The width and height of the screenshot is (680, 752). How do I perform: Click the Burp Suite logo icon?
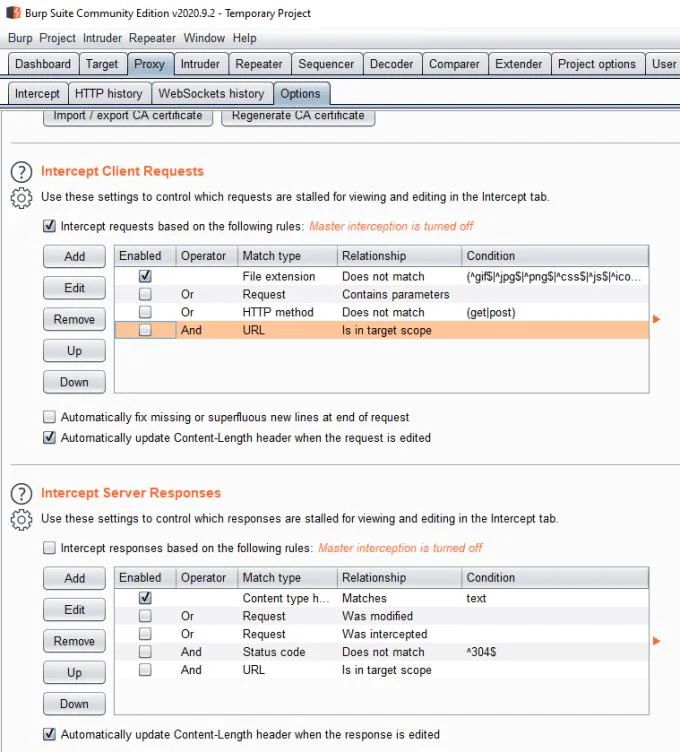pos(13,12)
